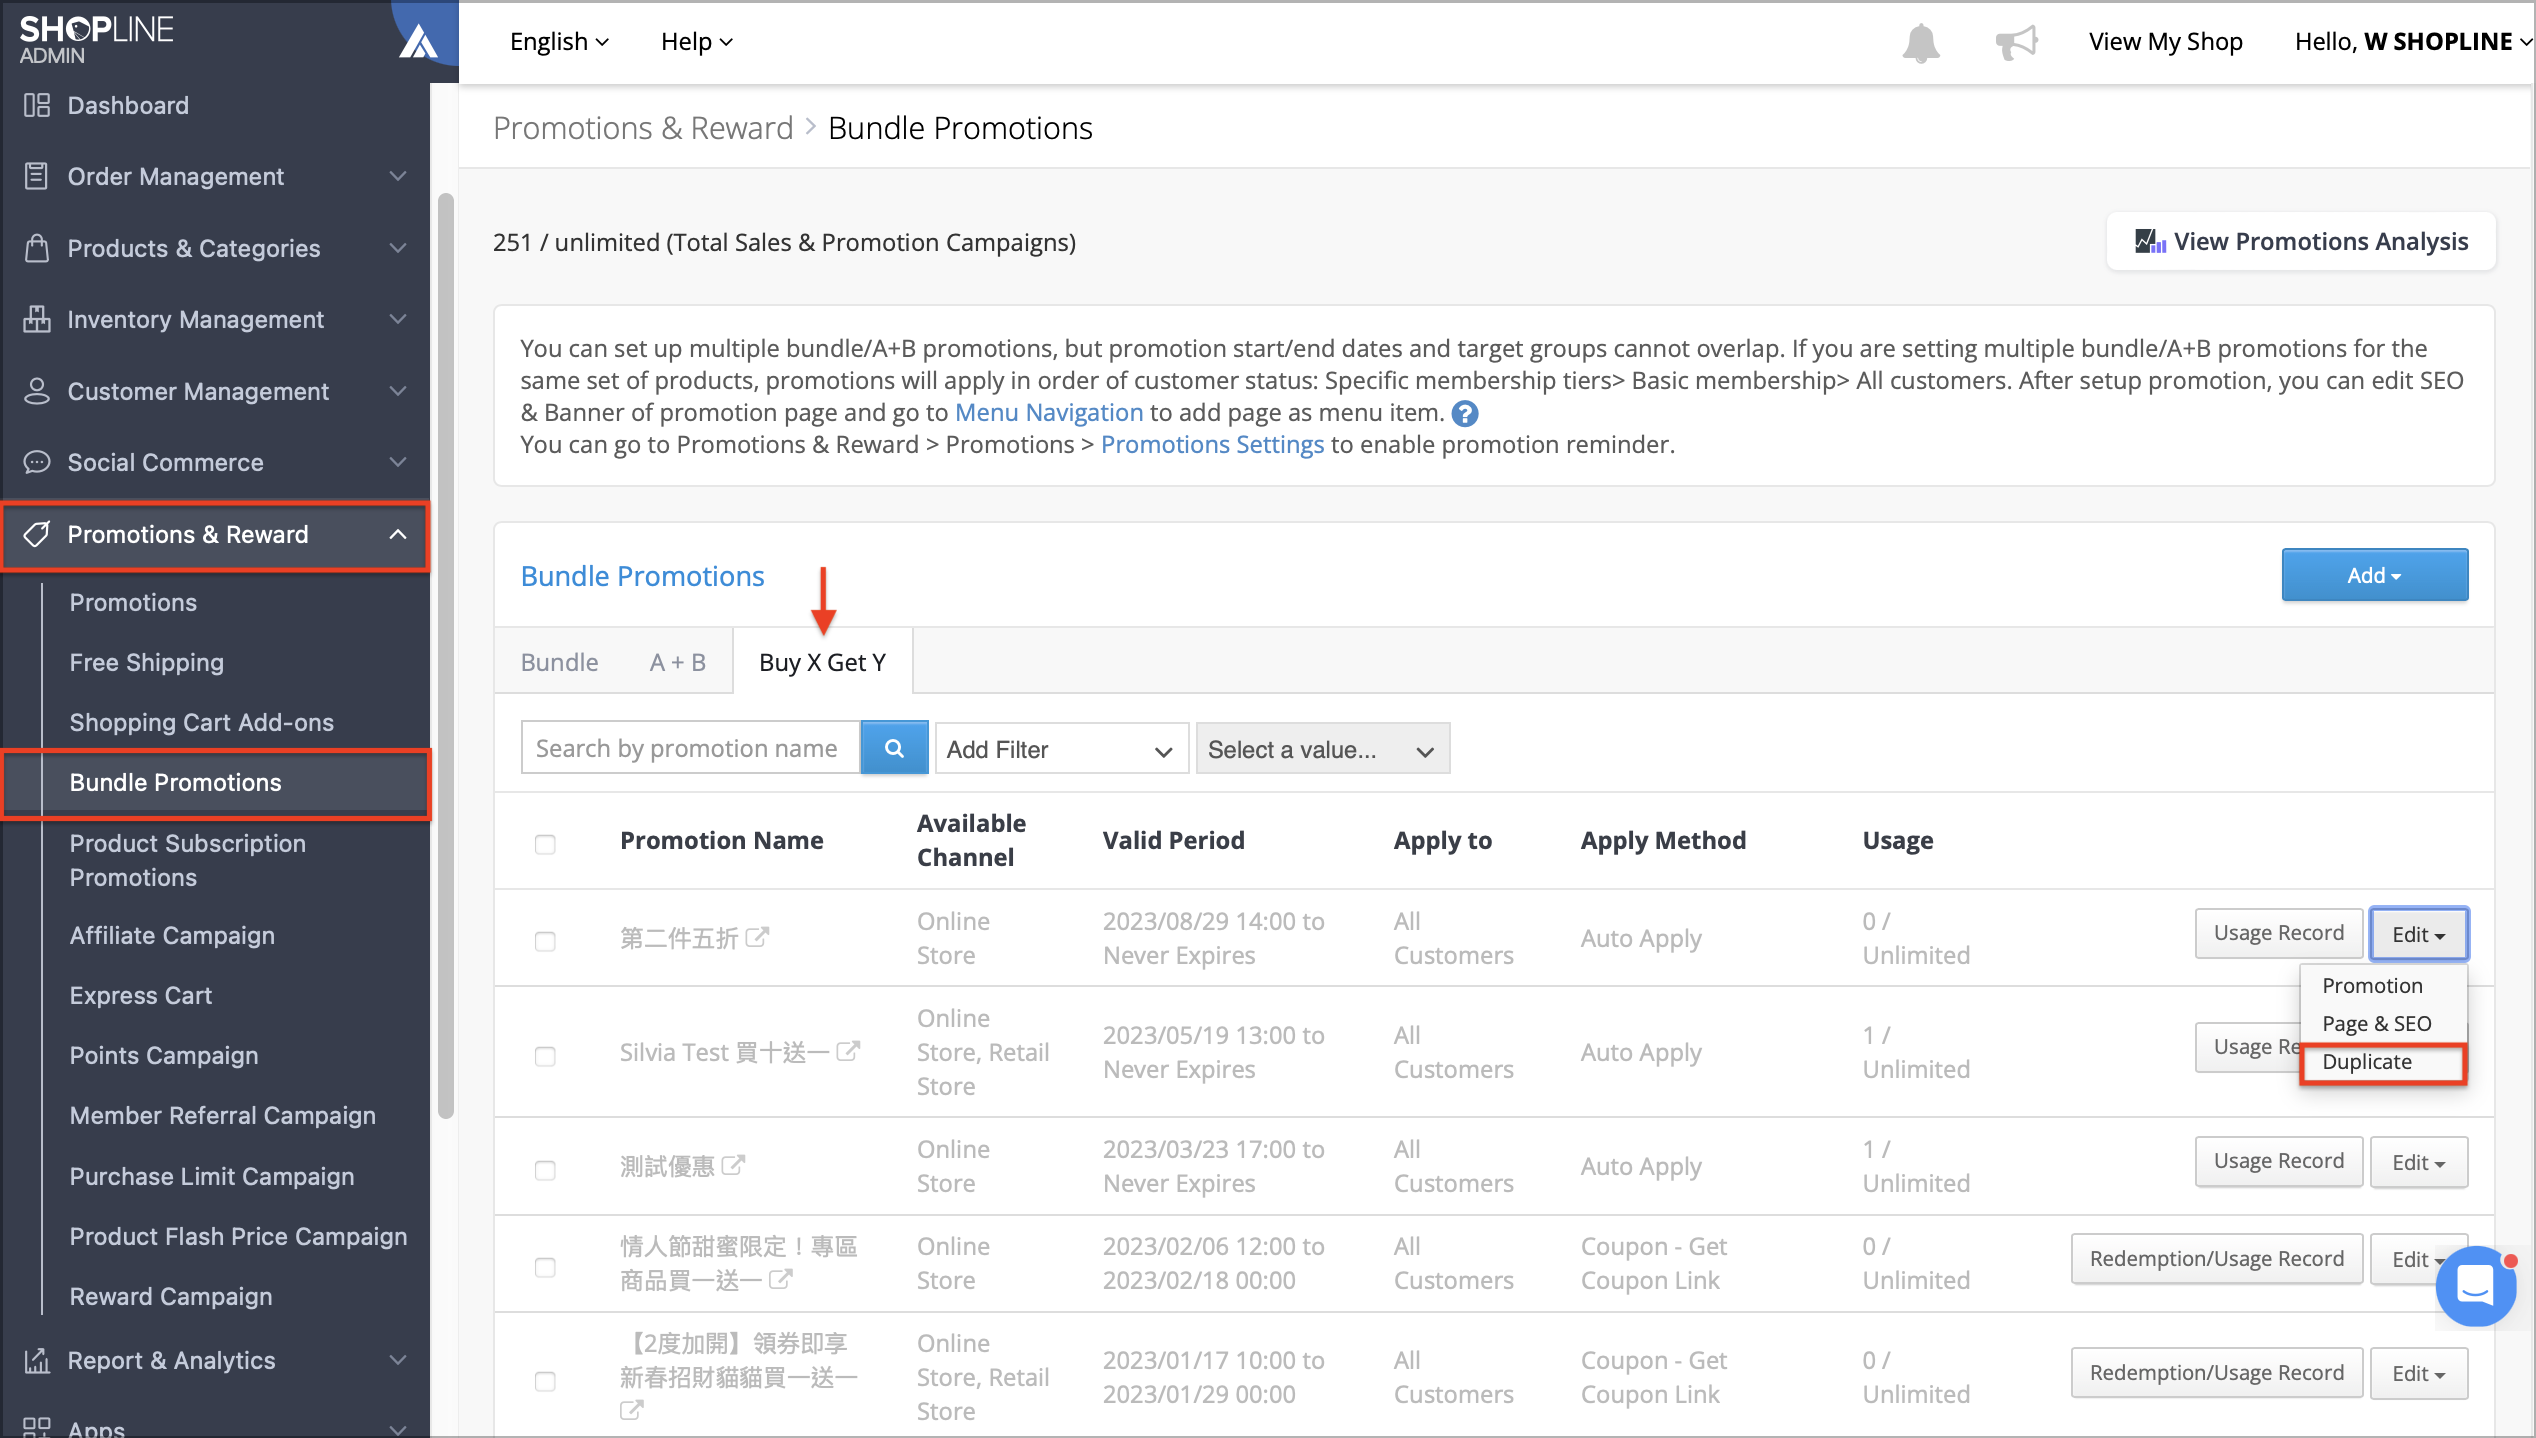Choose Page & SEO from the Edit menu
The width and height of the screenshot is (2536, 1438).
(2376, 1024)
